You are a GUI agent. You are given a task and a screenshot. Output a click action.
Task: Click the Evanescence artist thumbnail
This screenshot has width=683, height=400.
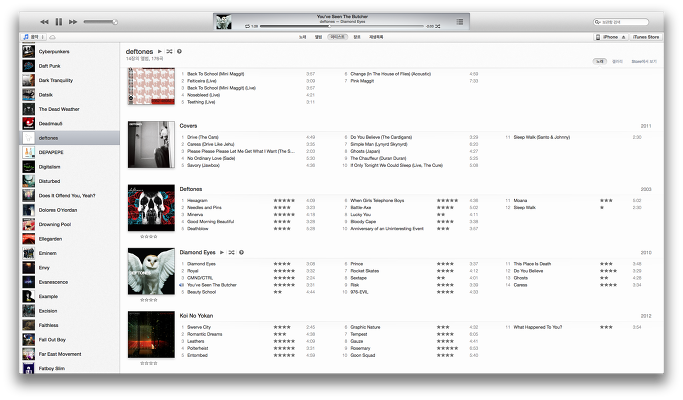[x=29, y=282]
